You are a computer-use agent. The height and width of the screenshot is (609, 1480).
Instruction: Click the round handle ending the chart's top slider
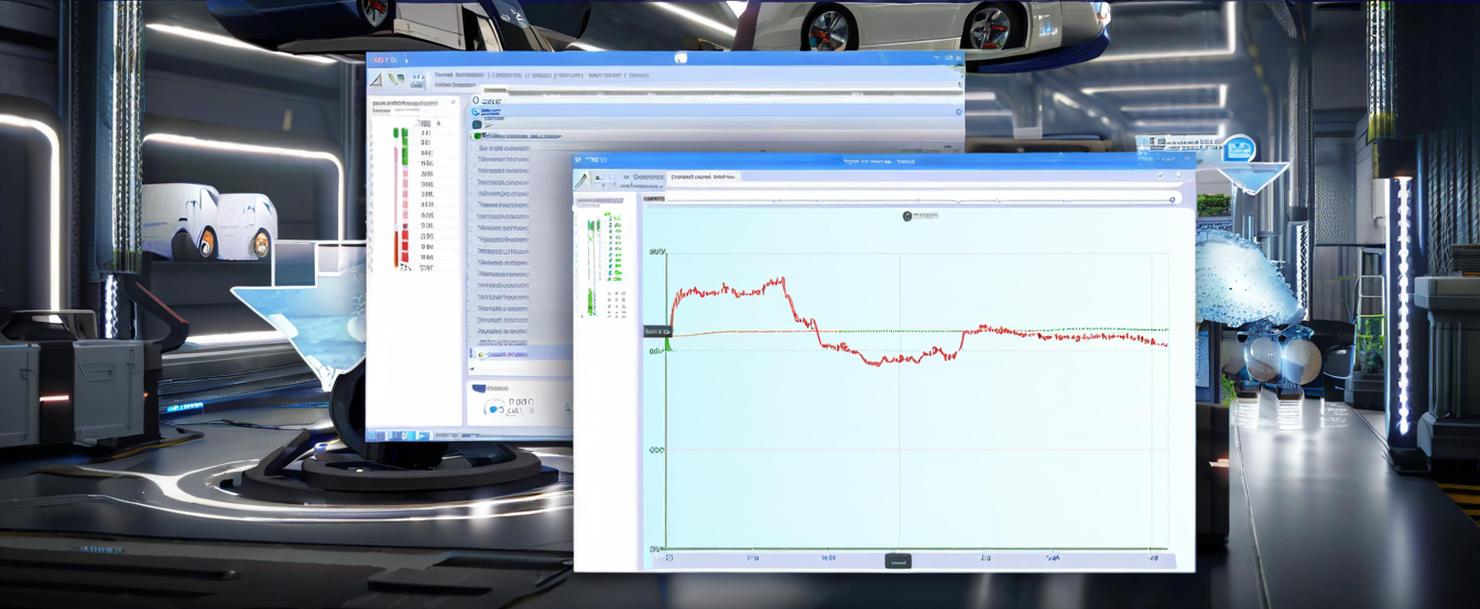coord(1172,199)
